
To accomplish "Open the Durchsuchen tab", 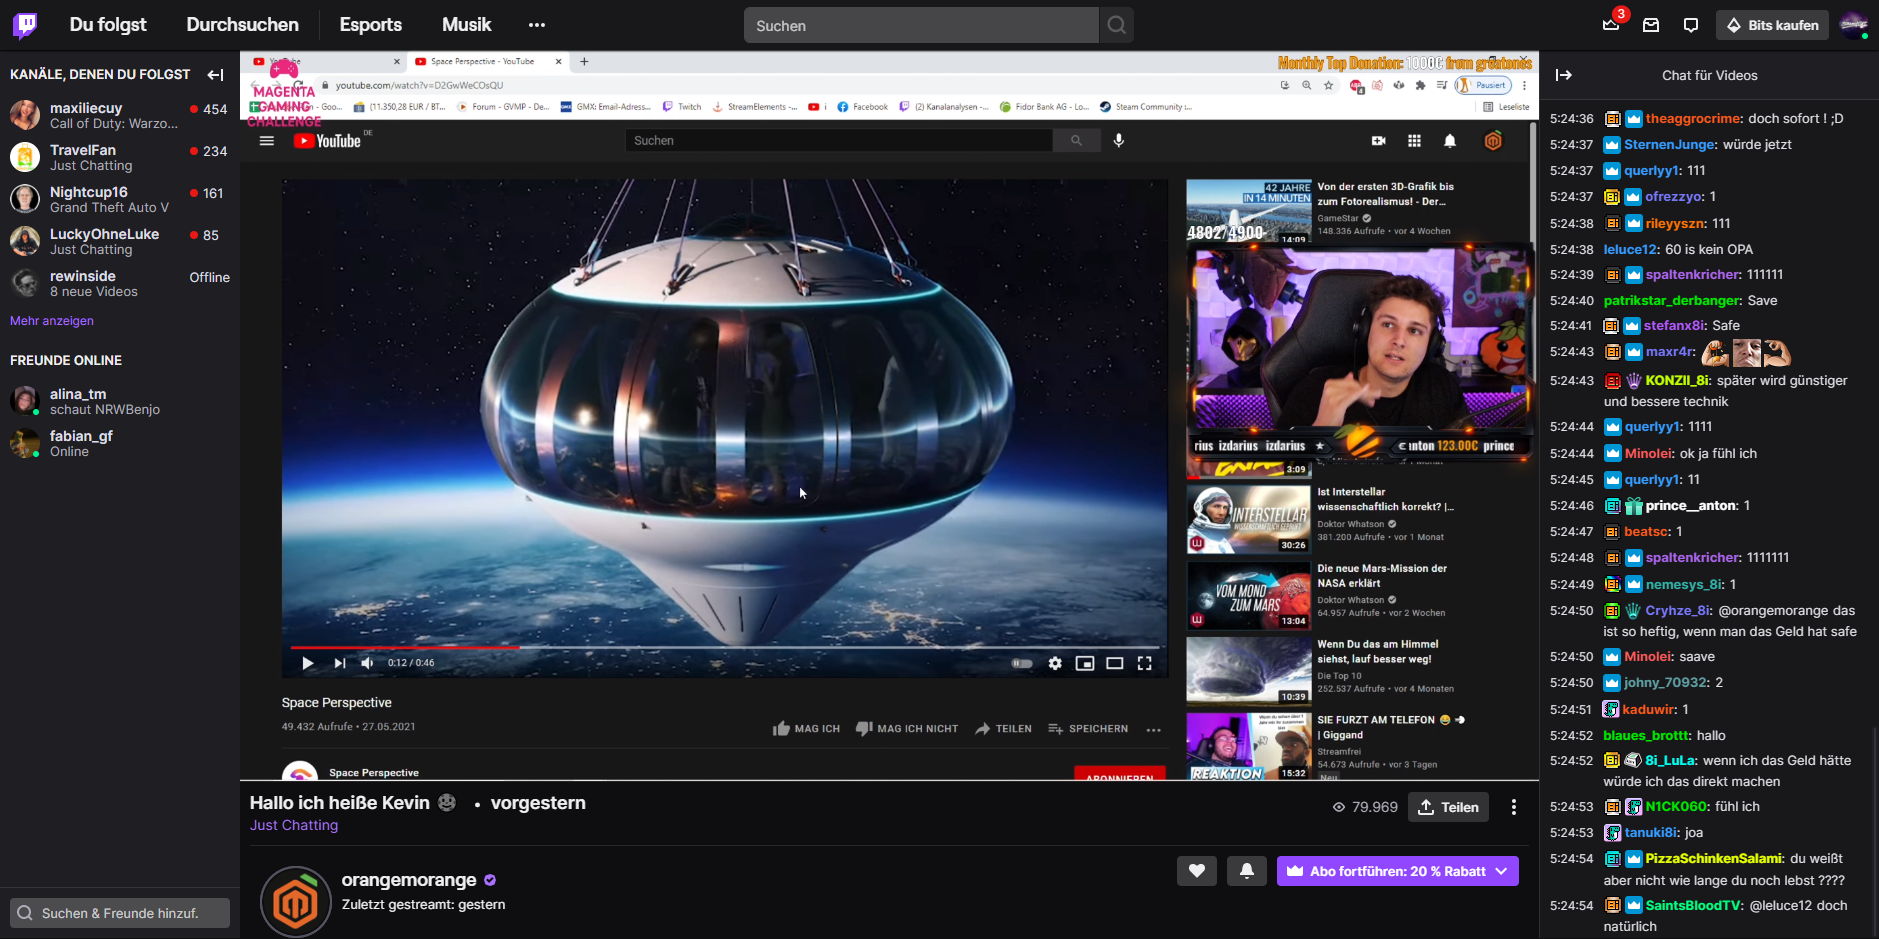I will point(242,25).
